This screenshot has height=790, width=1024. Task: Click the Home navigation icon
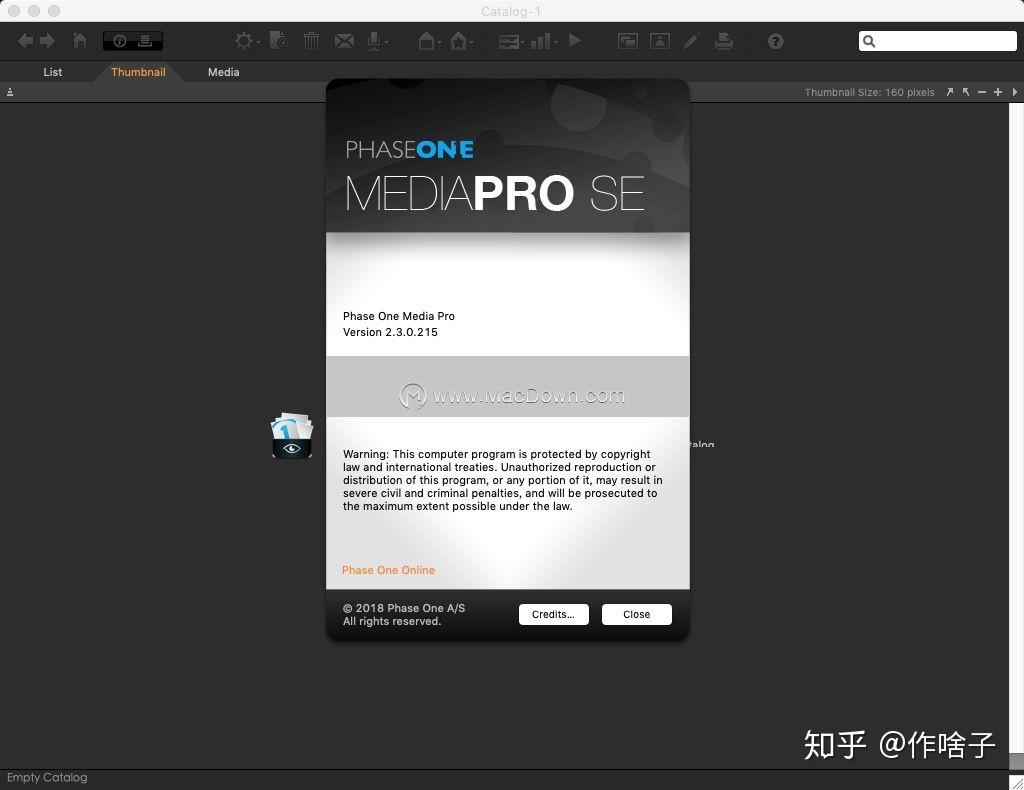(79, 41)
